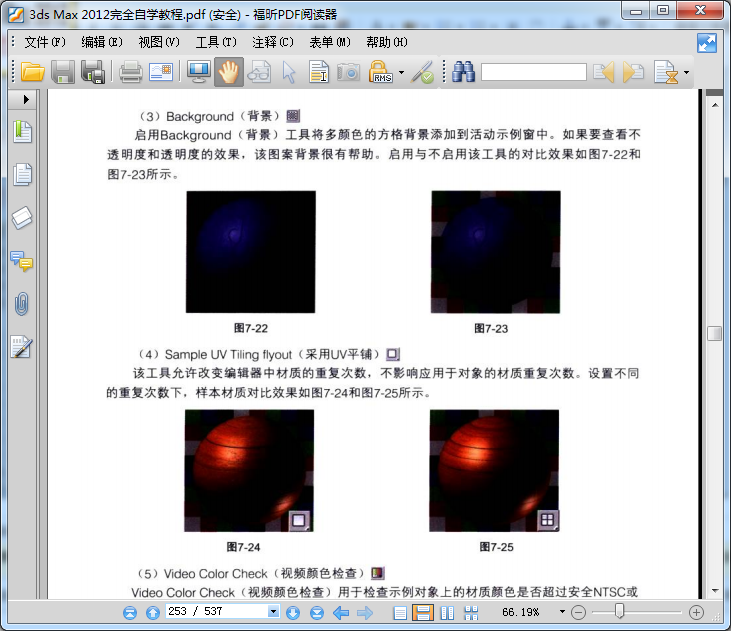Image resolution: width=731 pixels, height=631 pixels.
Task: Open the Layers panel icon
Action: [x=22, y=218]
